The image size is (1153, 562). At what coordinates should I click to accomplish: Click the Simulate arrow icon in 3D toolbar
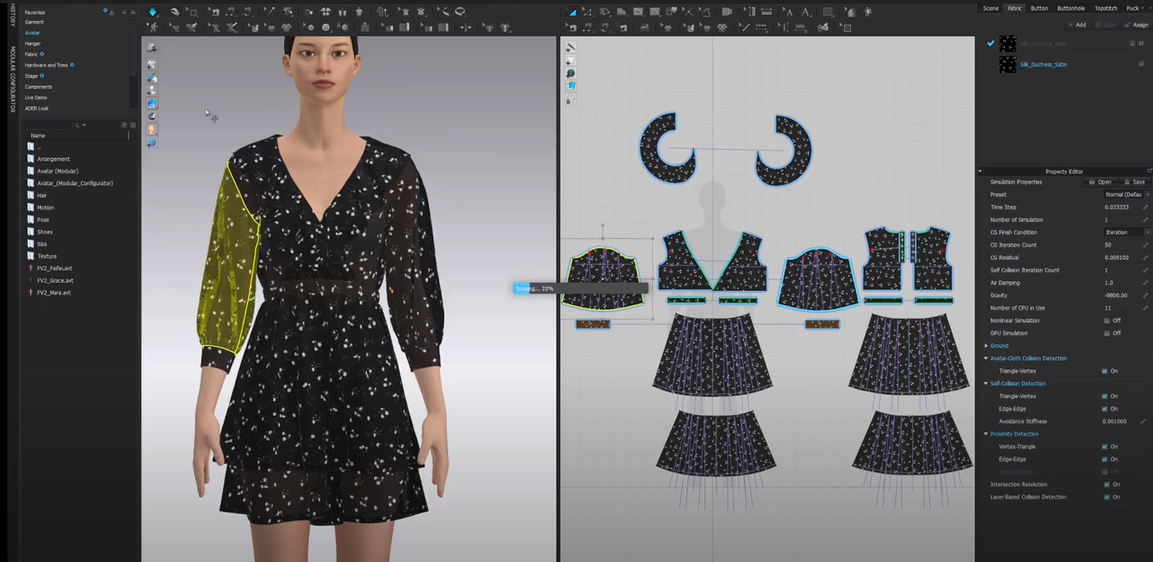[152, 12]
